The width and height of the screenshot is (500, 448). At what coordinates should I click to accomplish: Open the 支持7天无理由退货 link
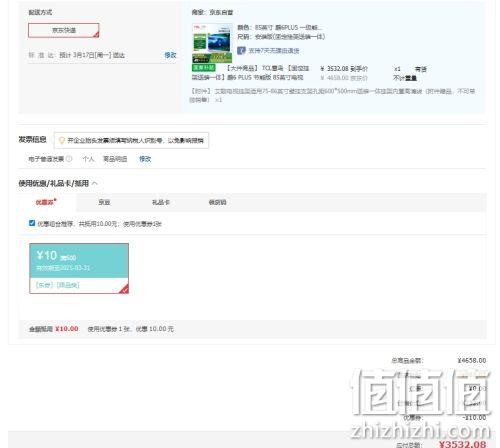[x=274, y=51]
